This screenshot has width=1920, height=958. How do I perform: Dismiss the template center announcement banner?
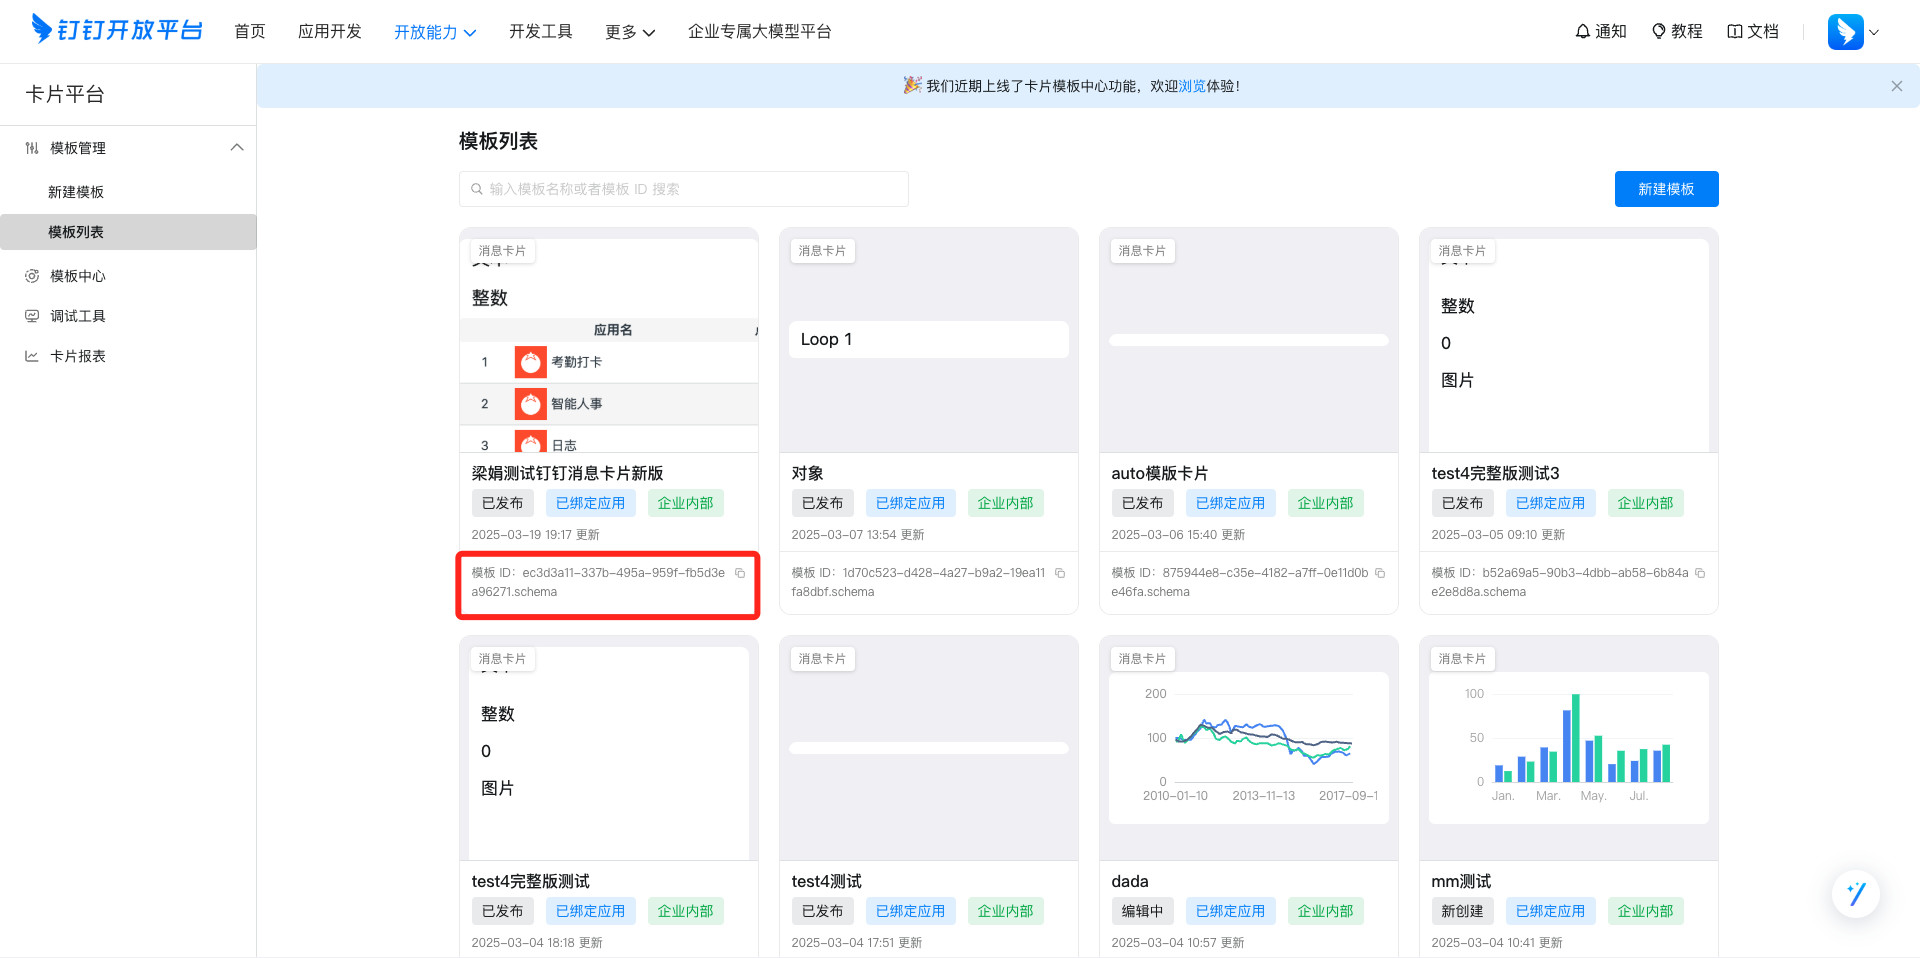pyautogui.click(x=1896, y=86)
